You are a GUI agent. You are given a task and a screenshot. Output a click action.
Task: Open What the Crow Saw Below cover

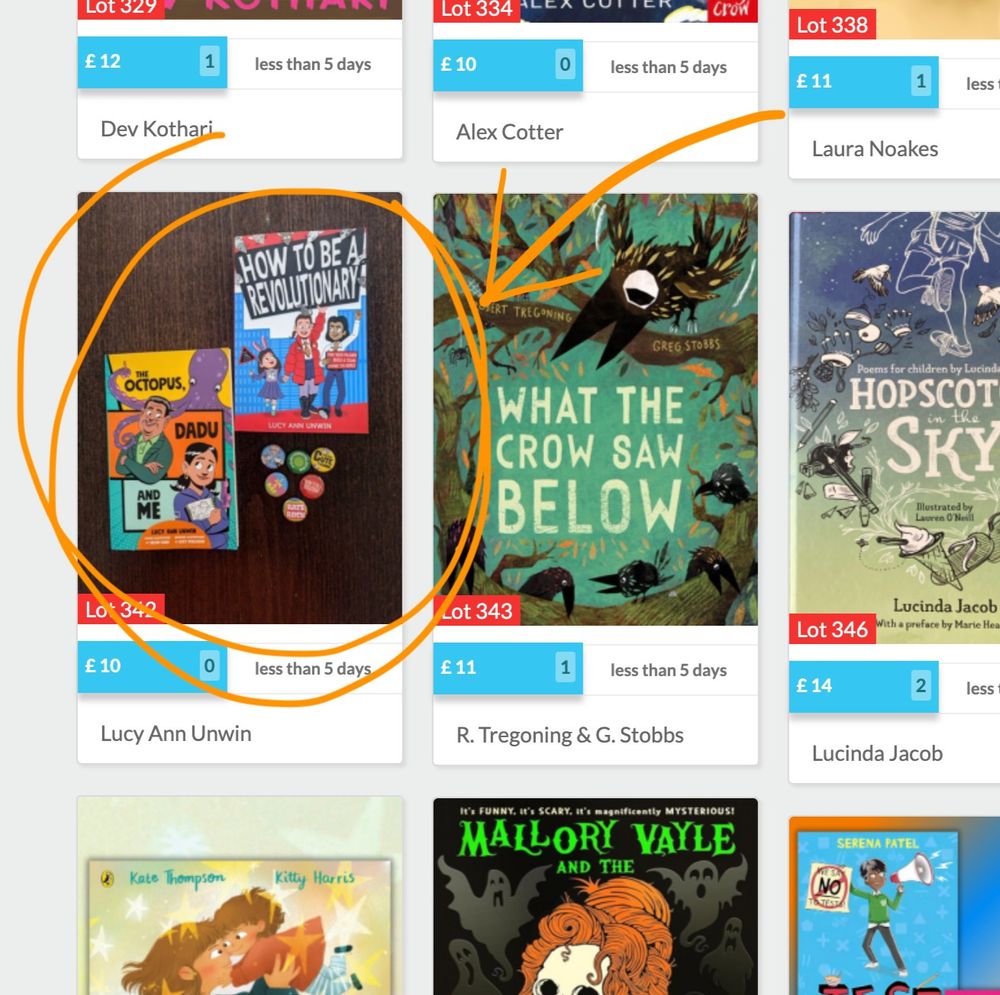pyautogui.click(x=596, y=409)
